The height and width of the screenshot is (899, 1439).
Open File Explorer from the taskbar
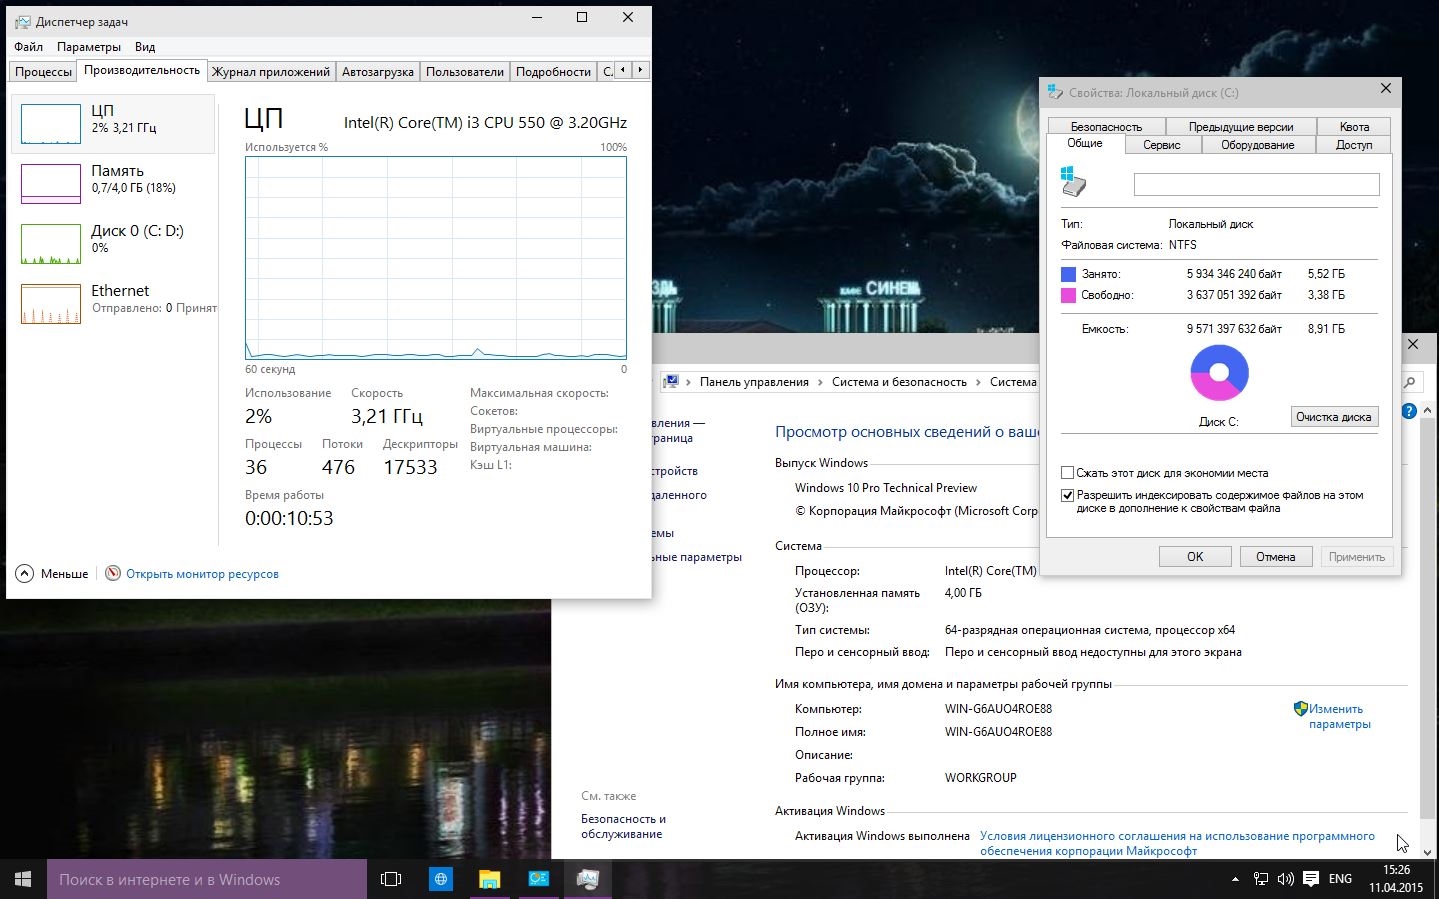(489, 879)
